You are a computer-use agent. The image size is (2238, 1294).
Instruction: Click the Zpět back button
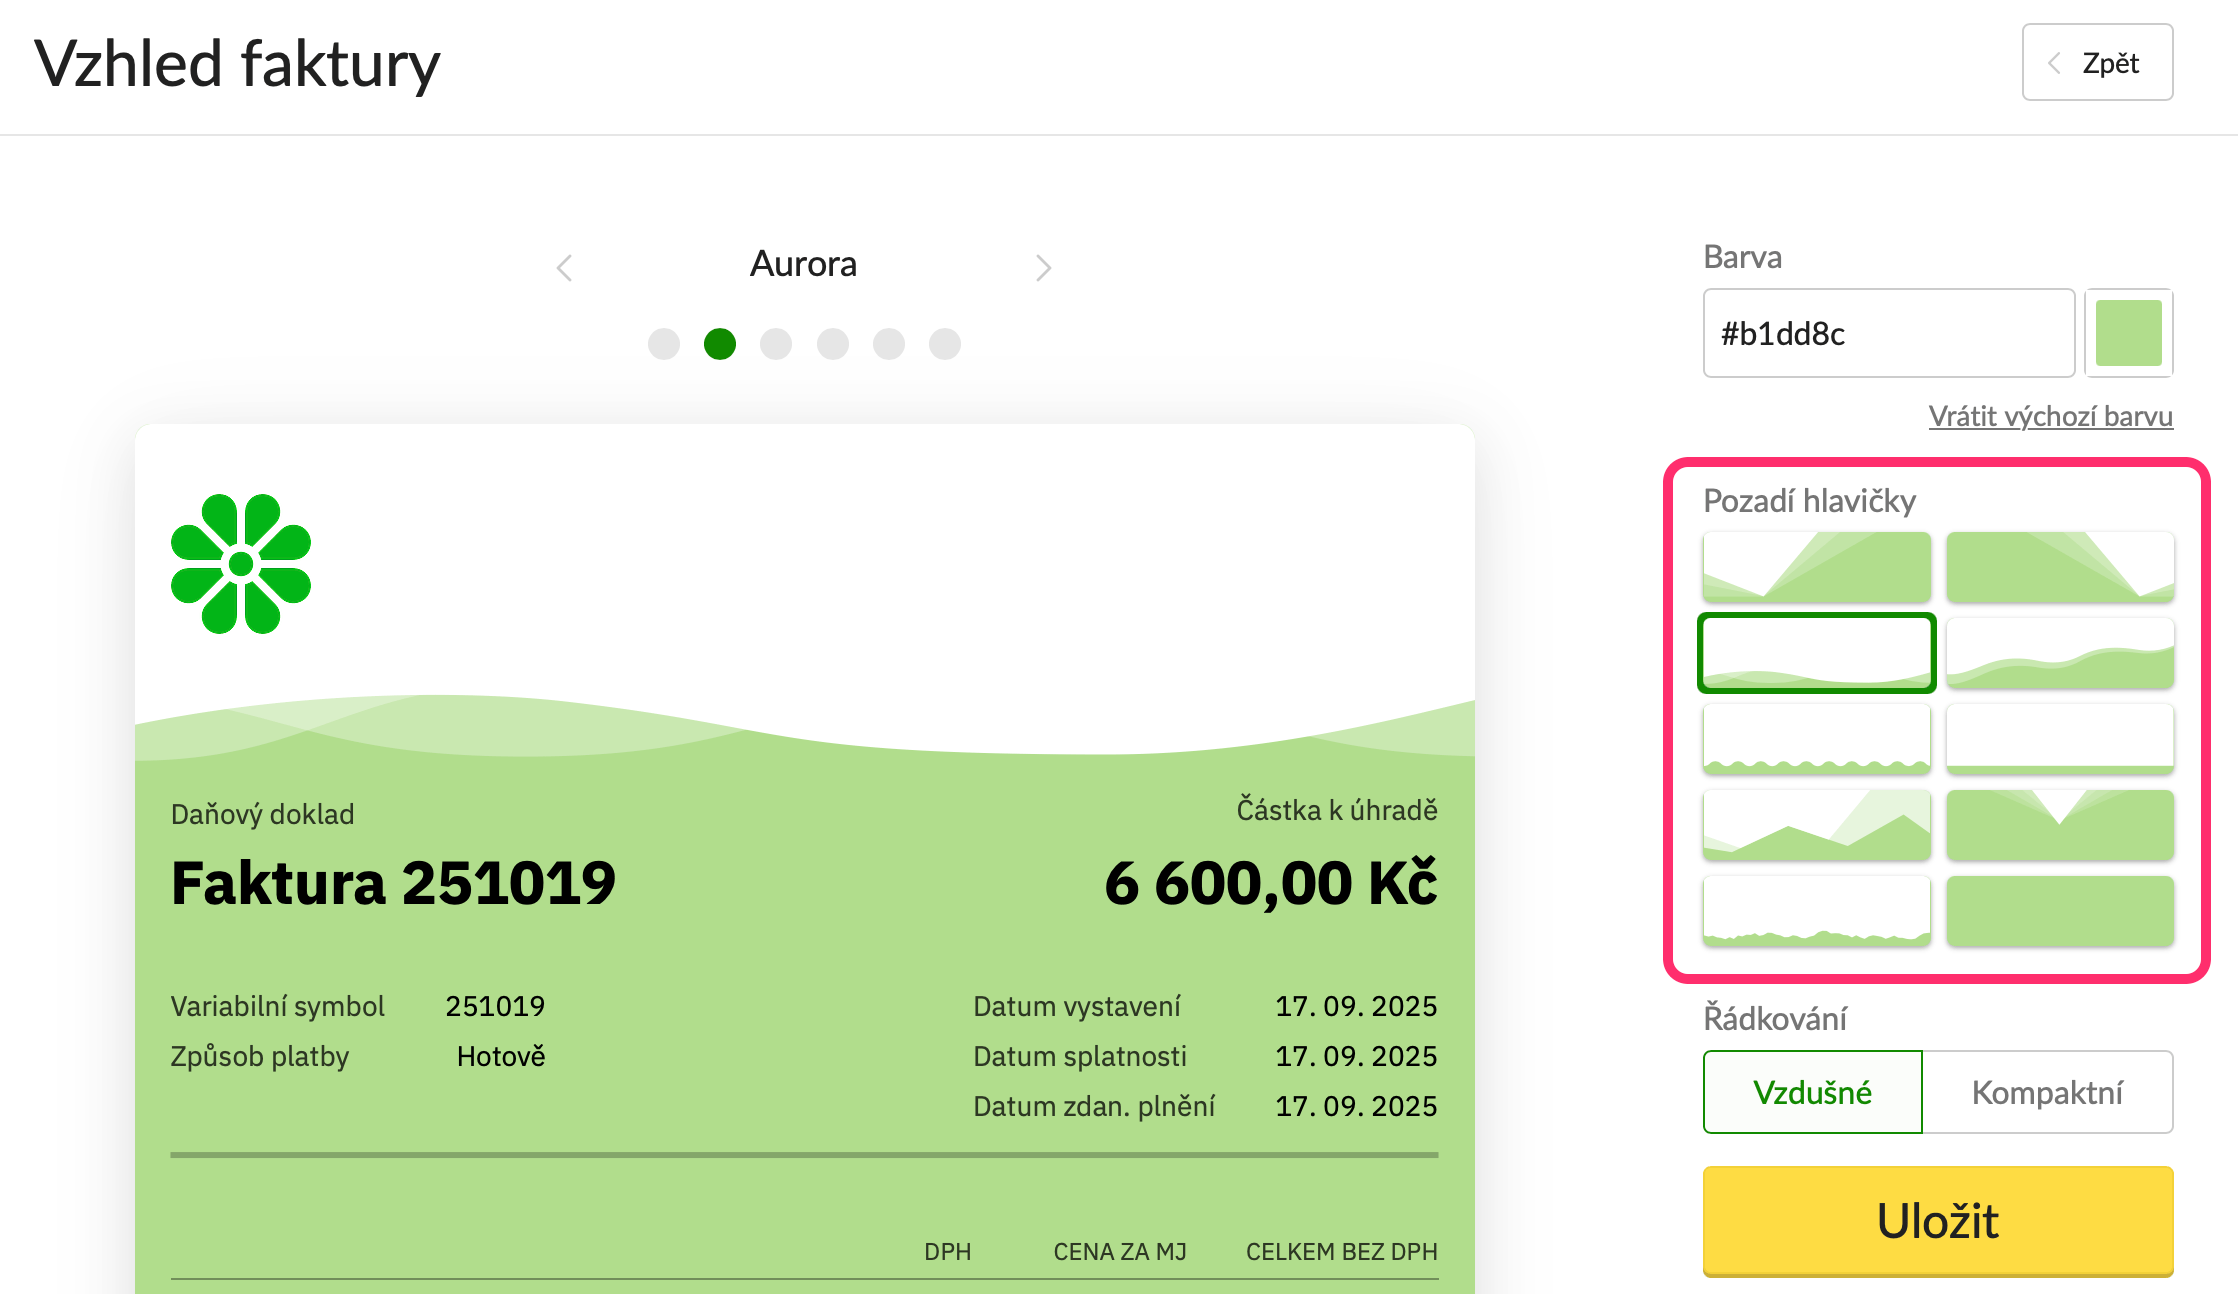2097,63
